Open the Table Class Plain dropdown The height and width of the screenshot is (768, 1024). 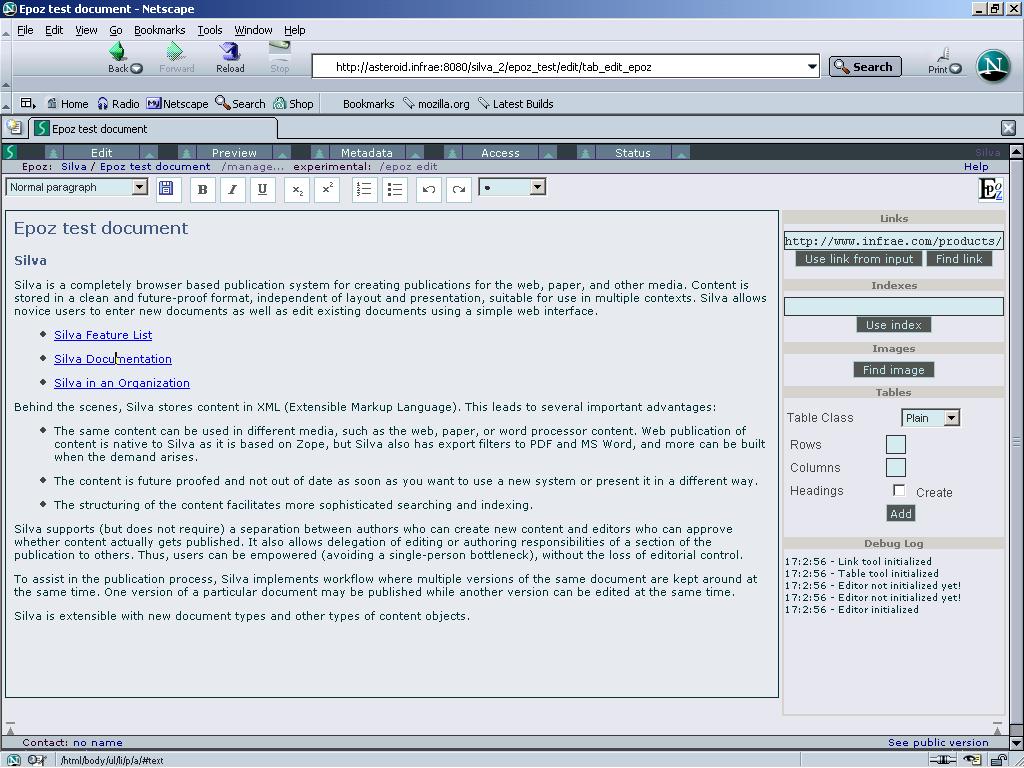coord(952,418)
